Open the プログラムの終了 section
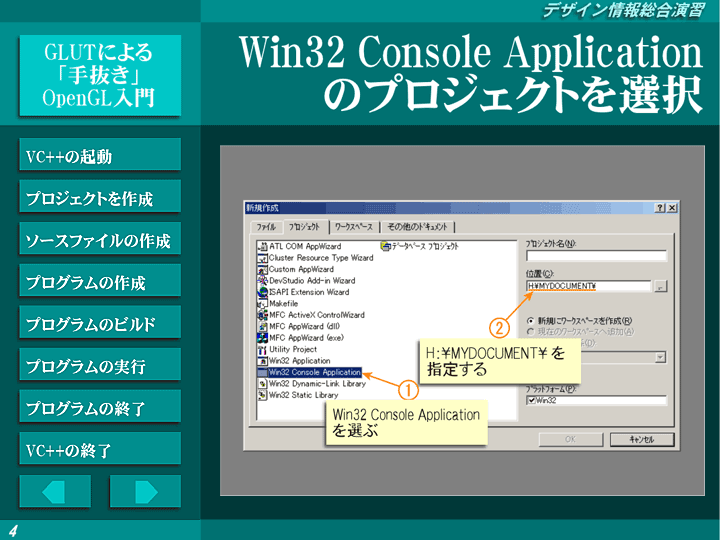The height and width of the screenshot is (540, 720). click(x=100, y=406)
